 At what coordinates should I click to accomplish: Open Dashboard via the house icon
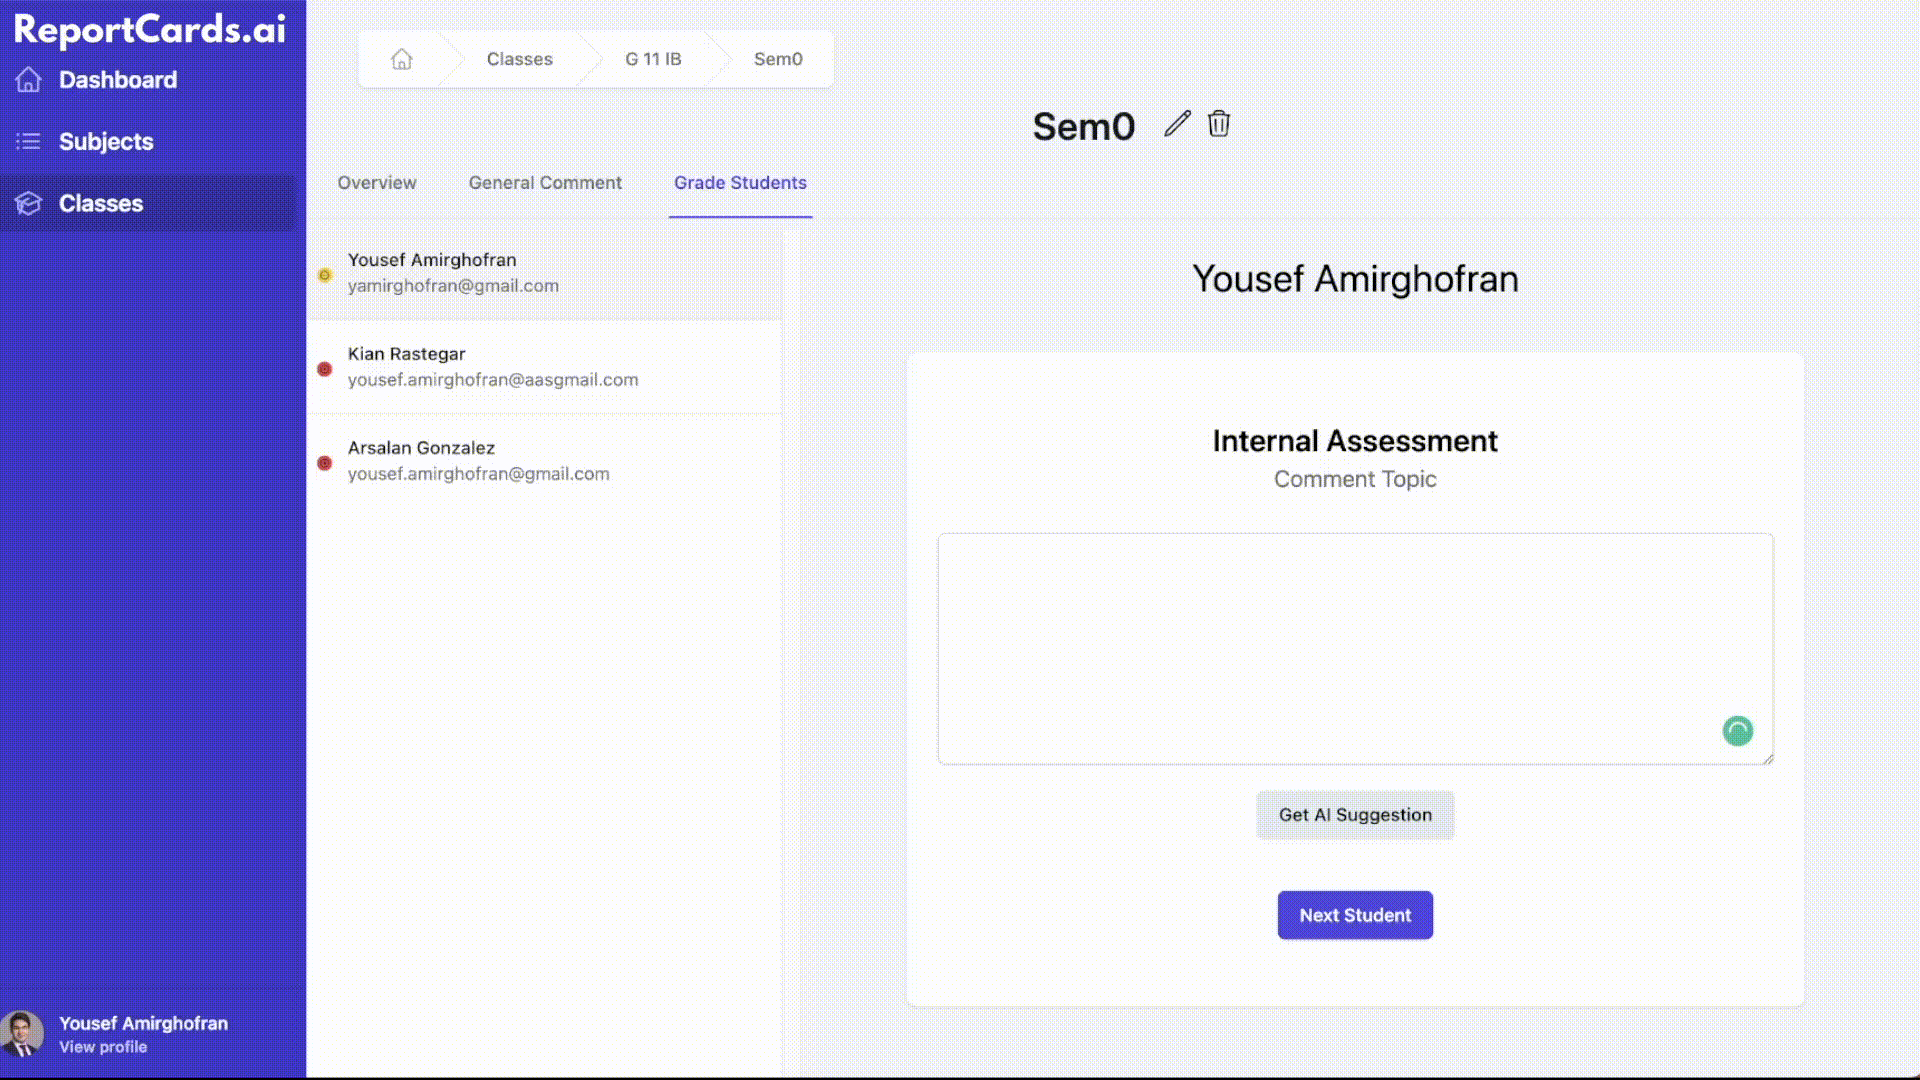click(29, 79)
